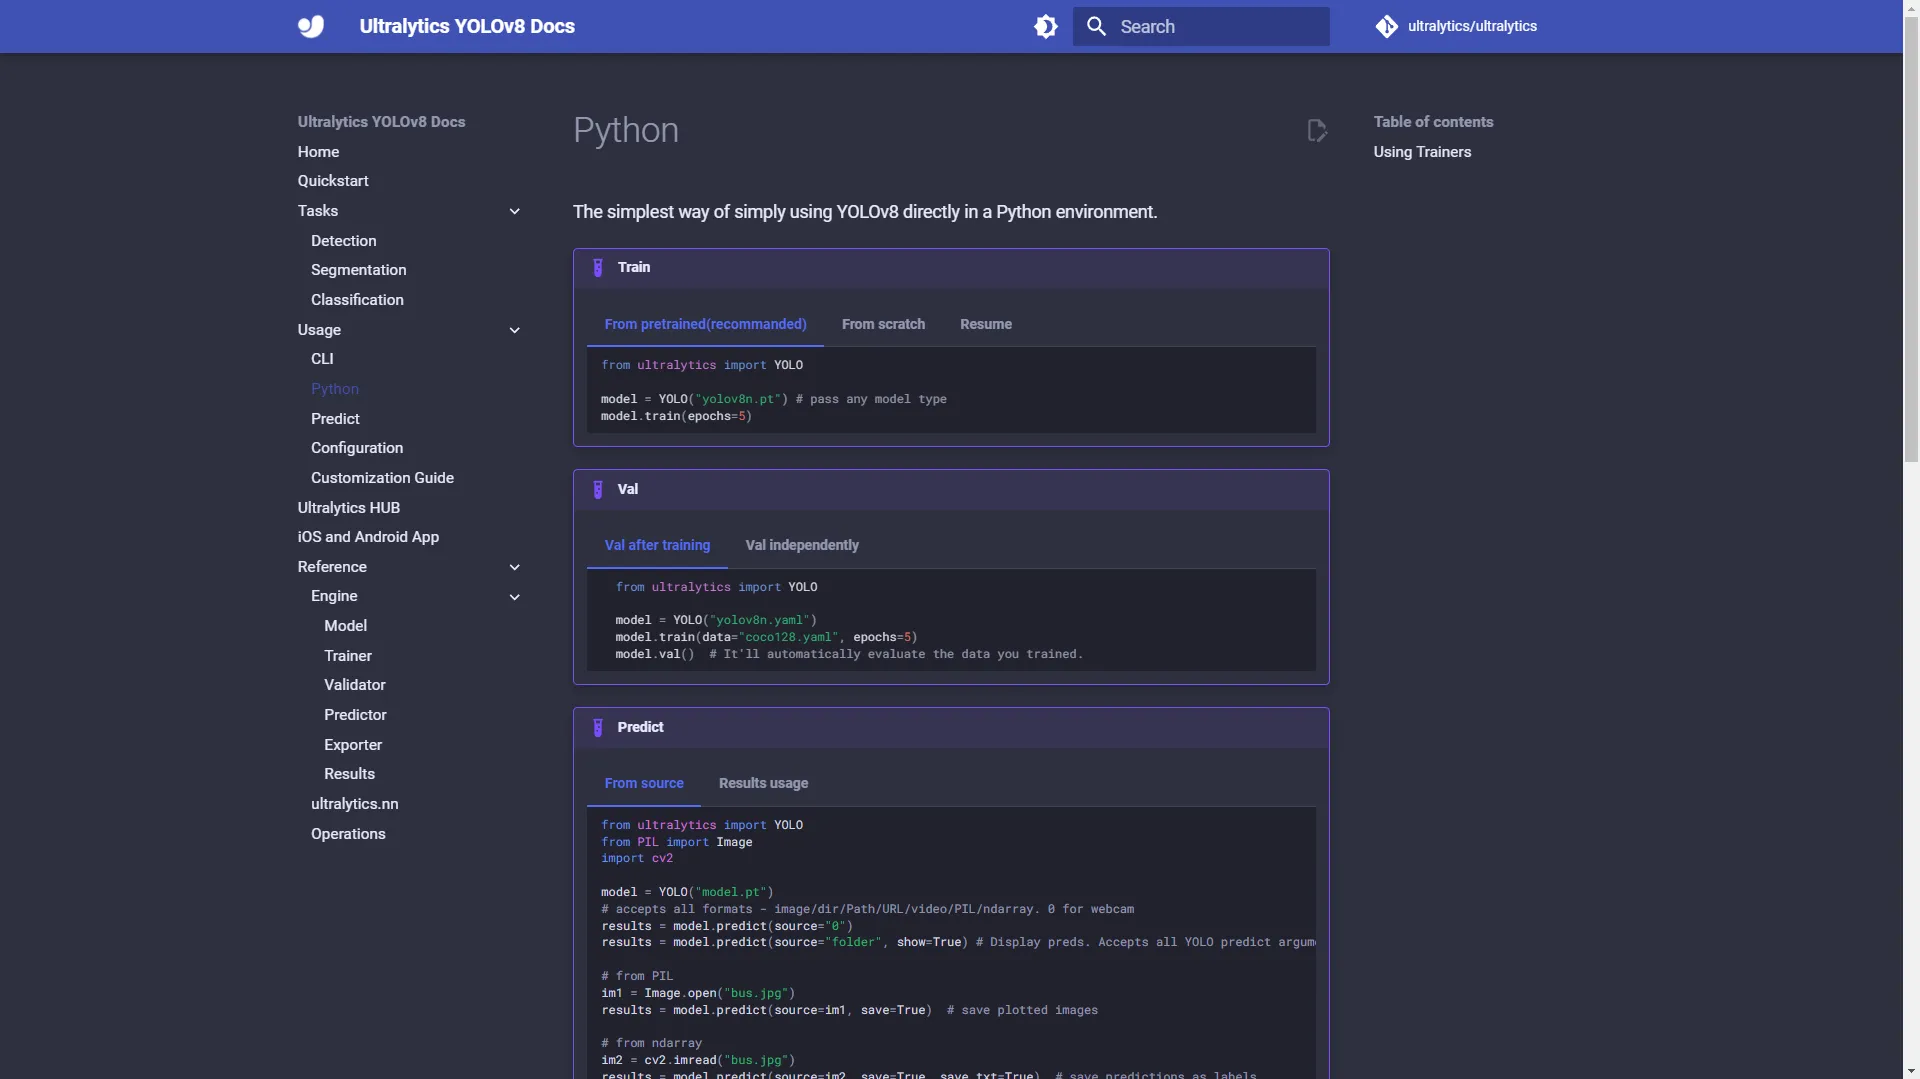The image size is (1920, 1079).
Task: Collapse the Reference section chevron
Action: tap(515, 567)
